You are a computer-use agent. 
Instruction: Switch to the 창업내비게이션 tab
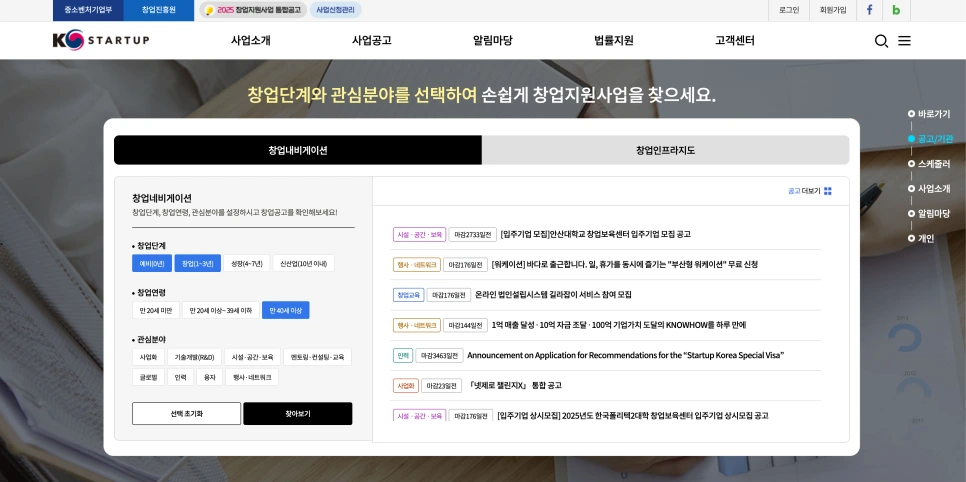[x=298, y=150]
